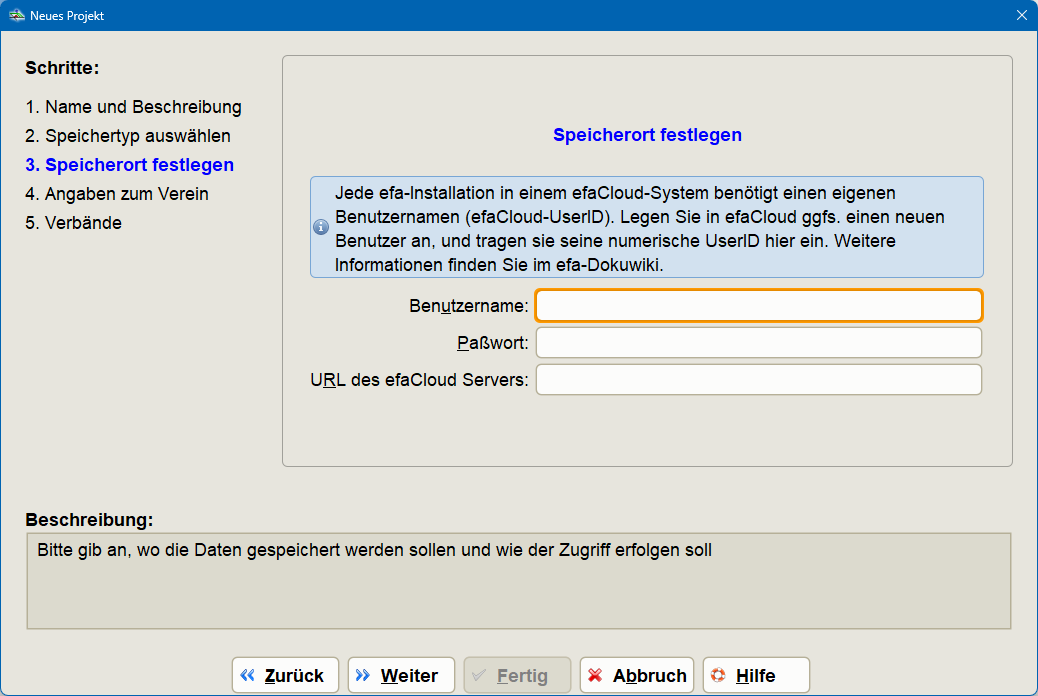This screenshot has height=696, width=1038.
Task: Click the info icon beside the efaCloud notice
Action: (x=320, y=227)
